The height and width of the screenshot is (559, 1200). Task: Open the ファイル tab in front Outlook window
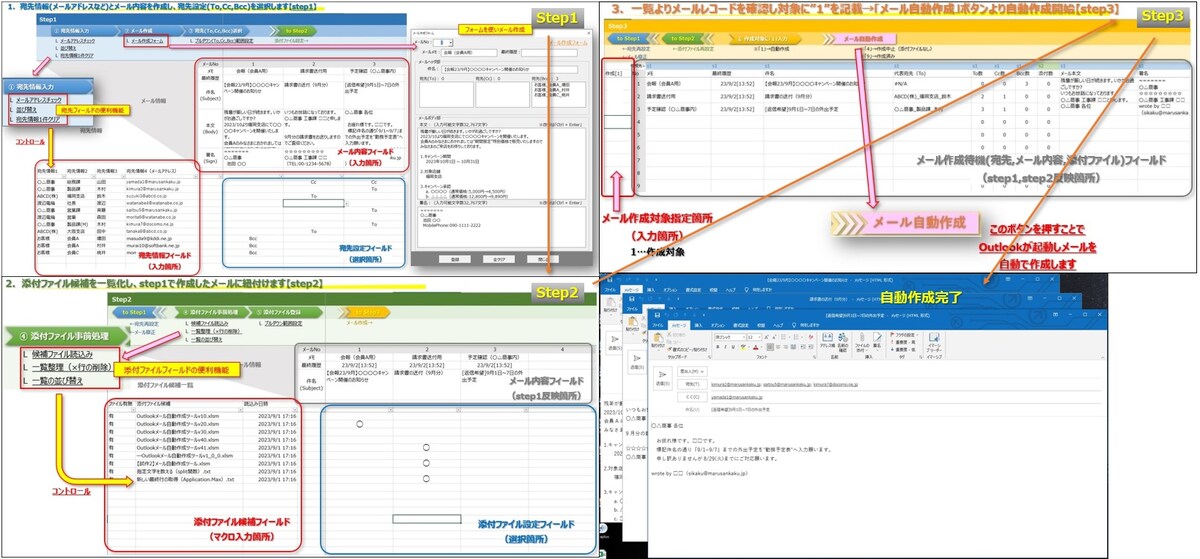[x=657, y=325]
